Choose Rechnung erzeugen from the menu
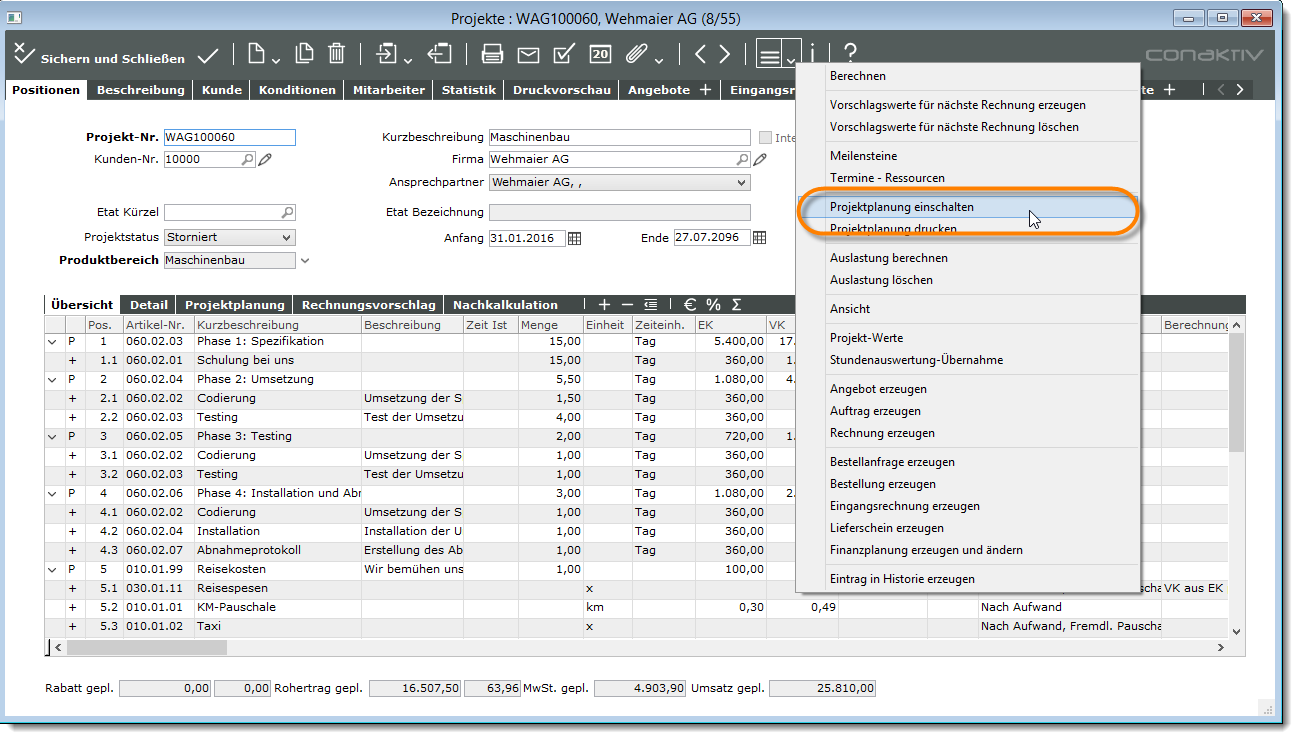1298x739 pixels. [x=882, y=433]
